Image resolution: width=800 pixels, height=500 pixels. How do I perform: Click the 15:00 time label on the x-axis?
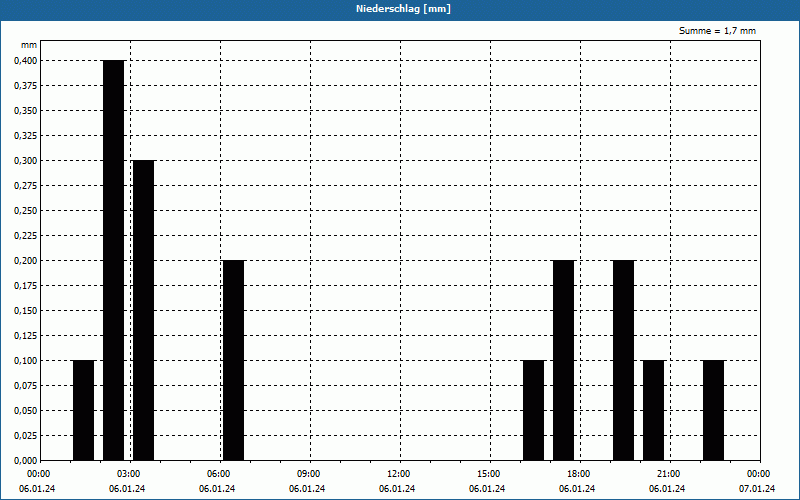pyautogui.click(x=489, y=474)
